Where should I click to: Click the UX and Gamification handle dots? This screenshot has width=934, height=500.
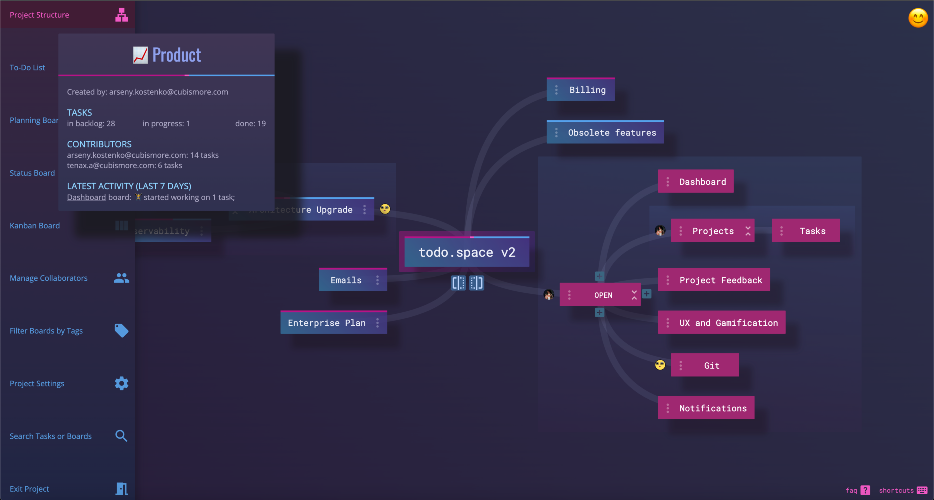pos(667,322)
